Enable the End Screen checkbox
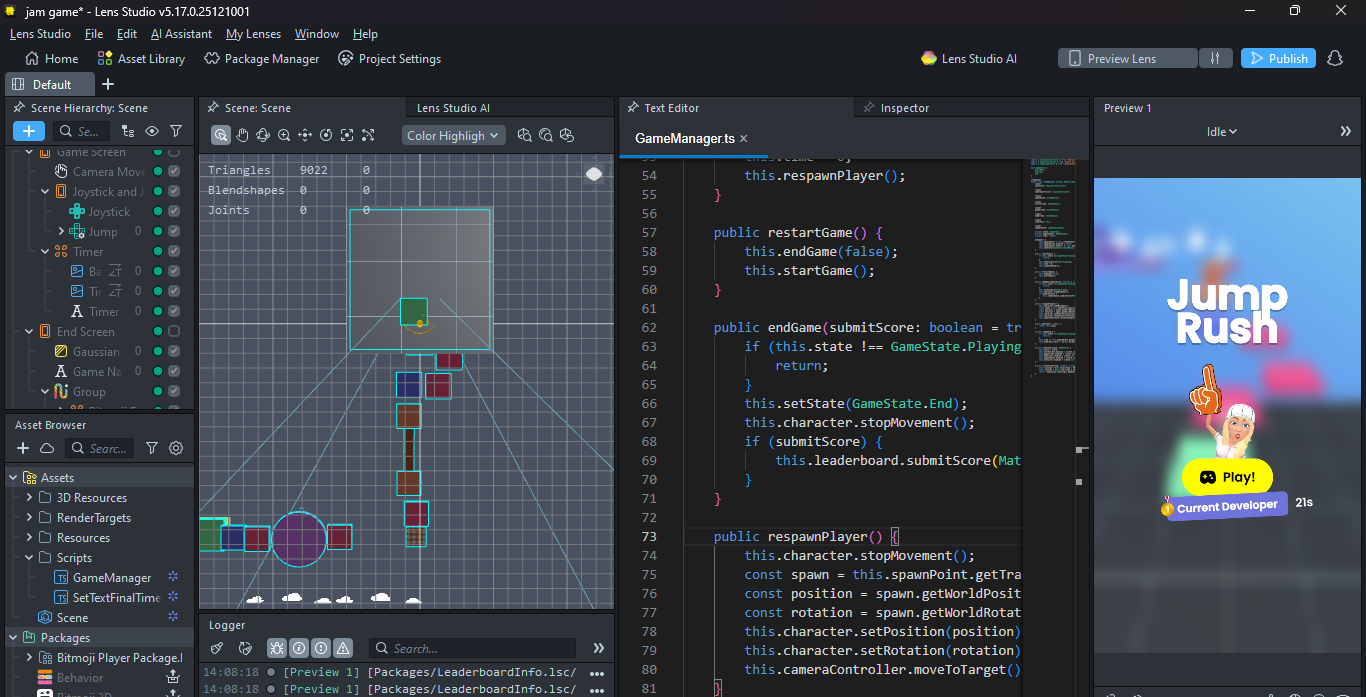Viewport: 1366px width, 697px height. point(174,332)
